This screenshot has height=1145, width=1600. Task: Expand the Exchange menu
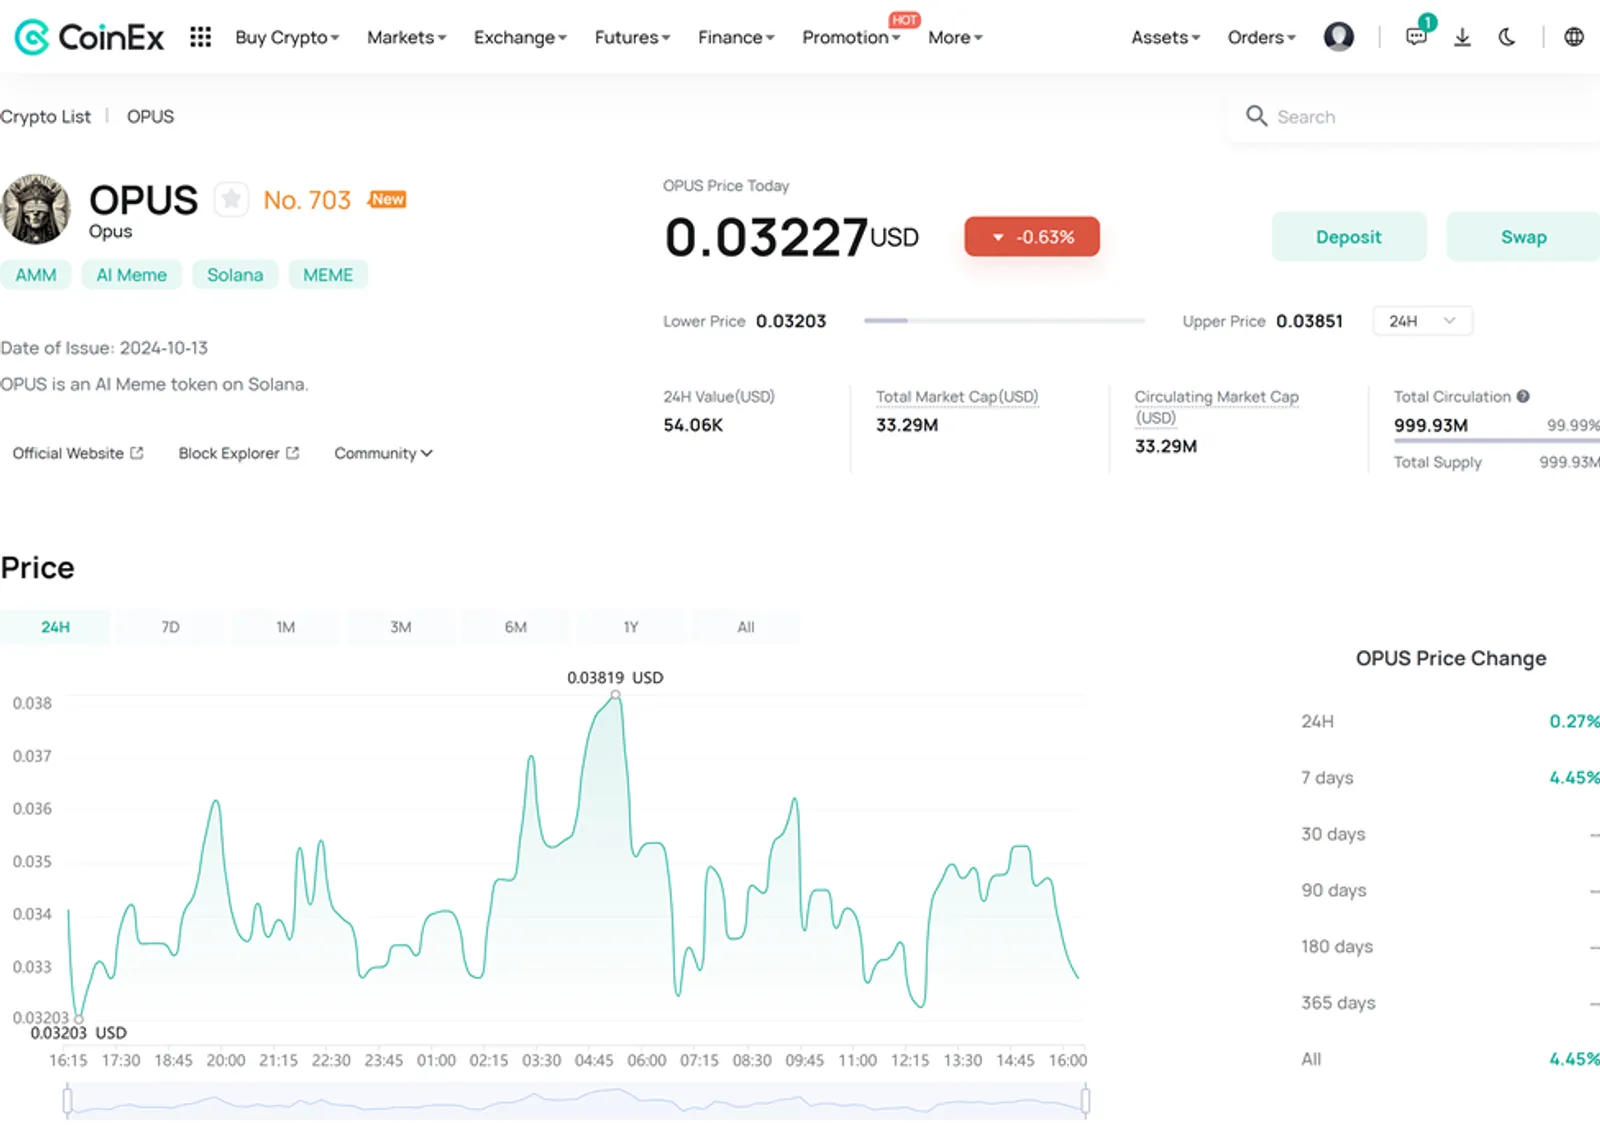(520, 37)
